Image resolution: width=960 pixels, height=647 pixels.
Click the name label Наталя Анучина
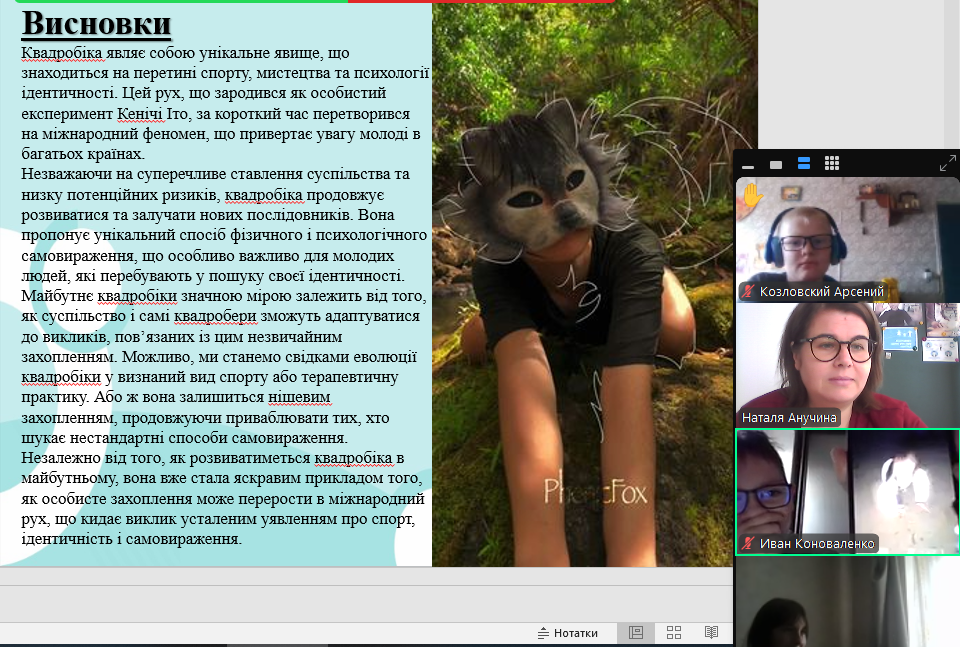pos(789,417)
